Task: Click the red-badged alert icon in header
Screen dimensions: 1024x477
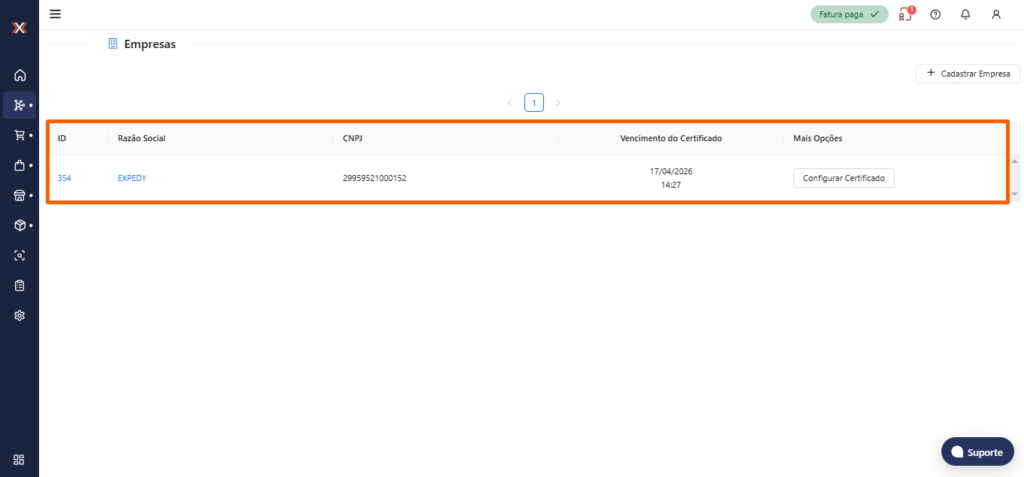Action: [x=905, y=14]
